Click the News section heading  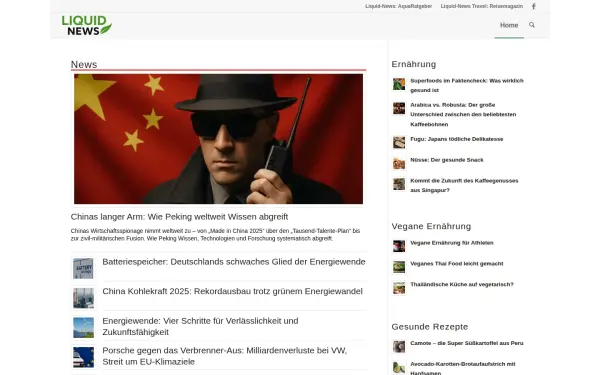tap(84, 64)
